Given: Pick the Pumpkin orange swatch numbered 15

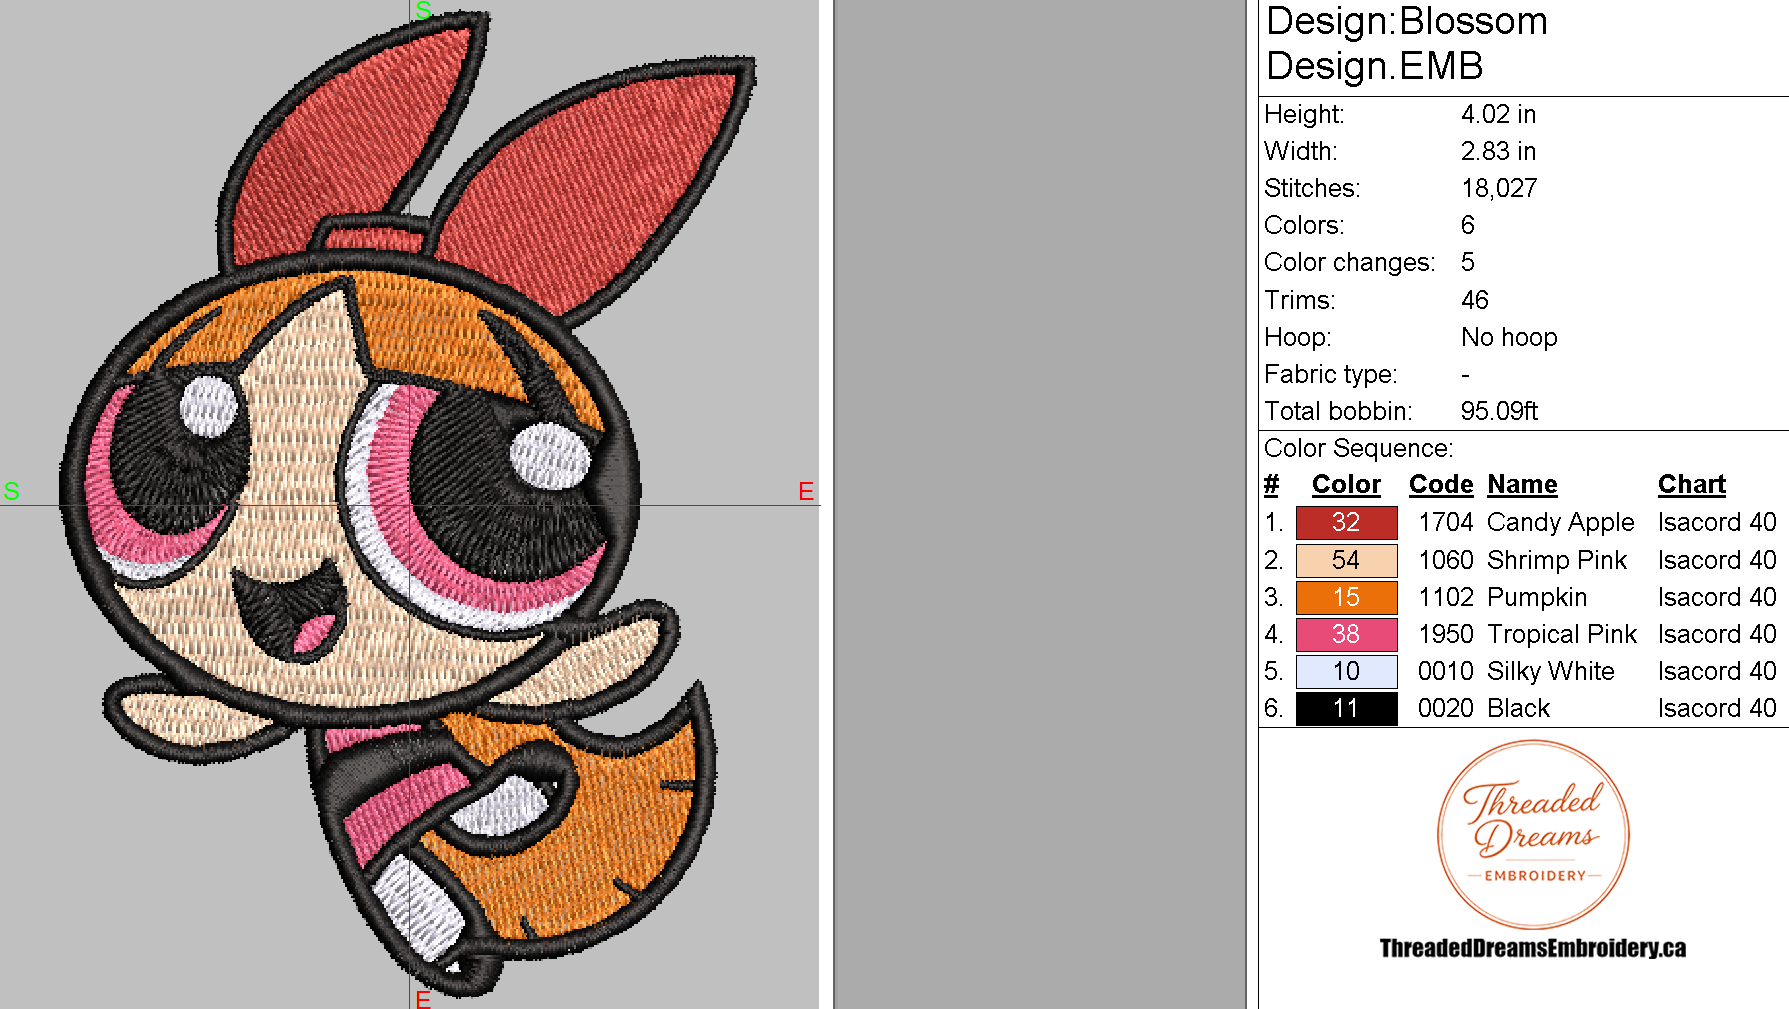Looking at the screenshot, I should [1346, 597].
